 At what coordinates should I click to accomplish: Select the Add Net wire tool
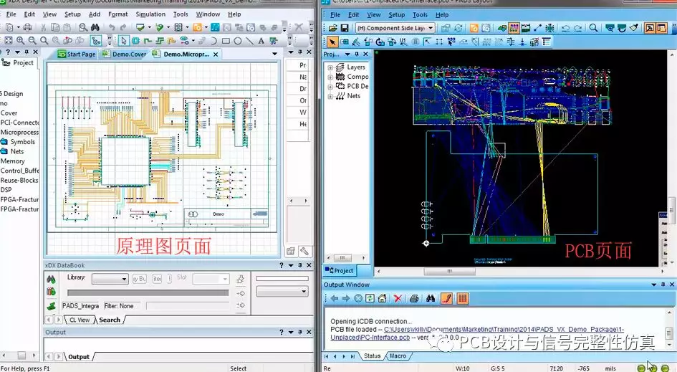pyautogui.click(x=148, y=41)
